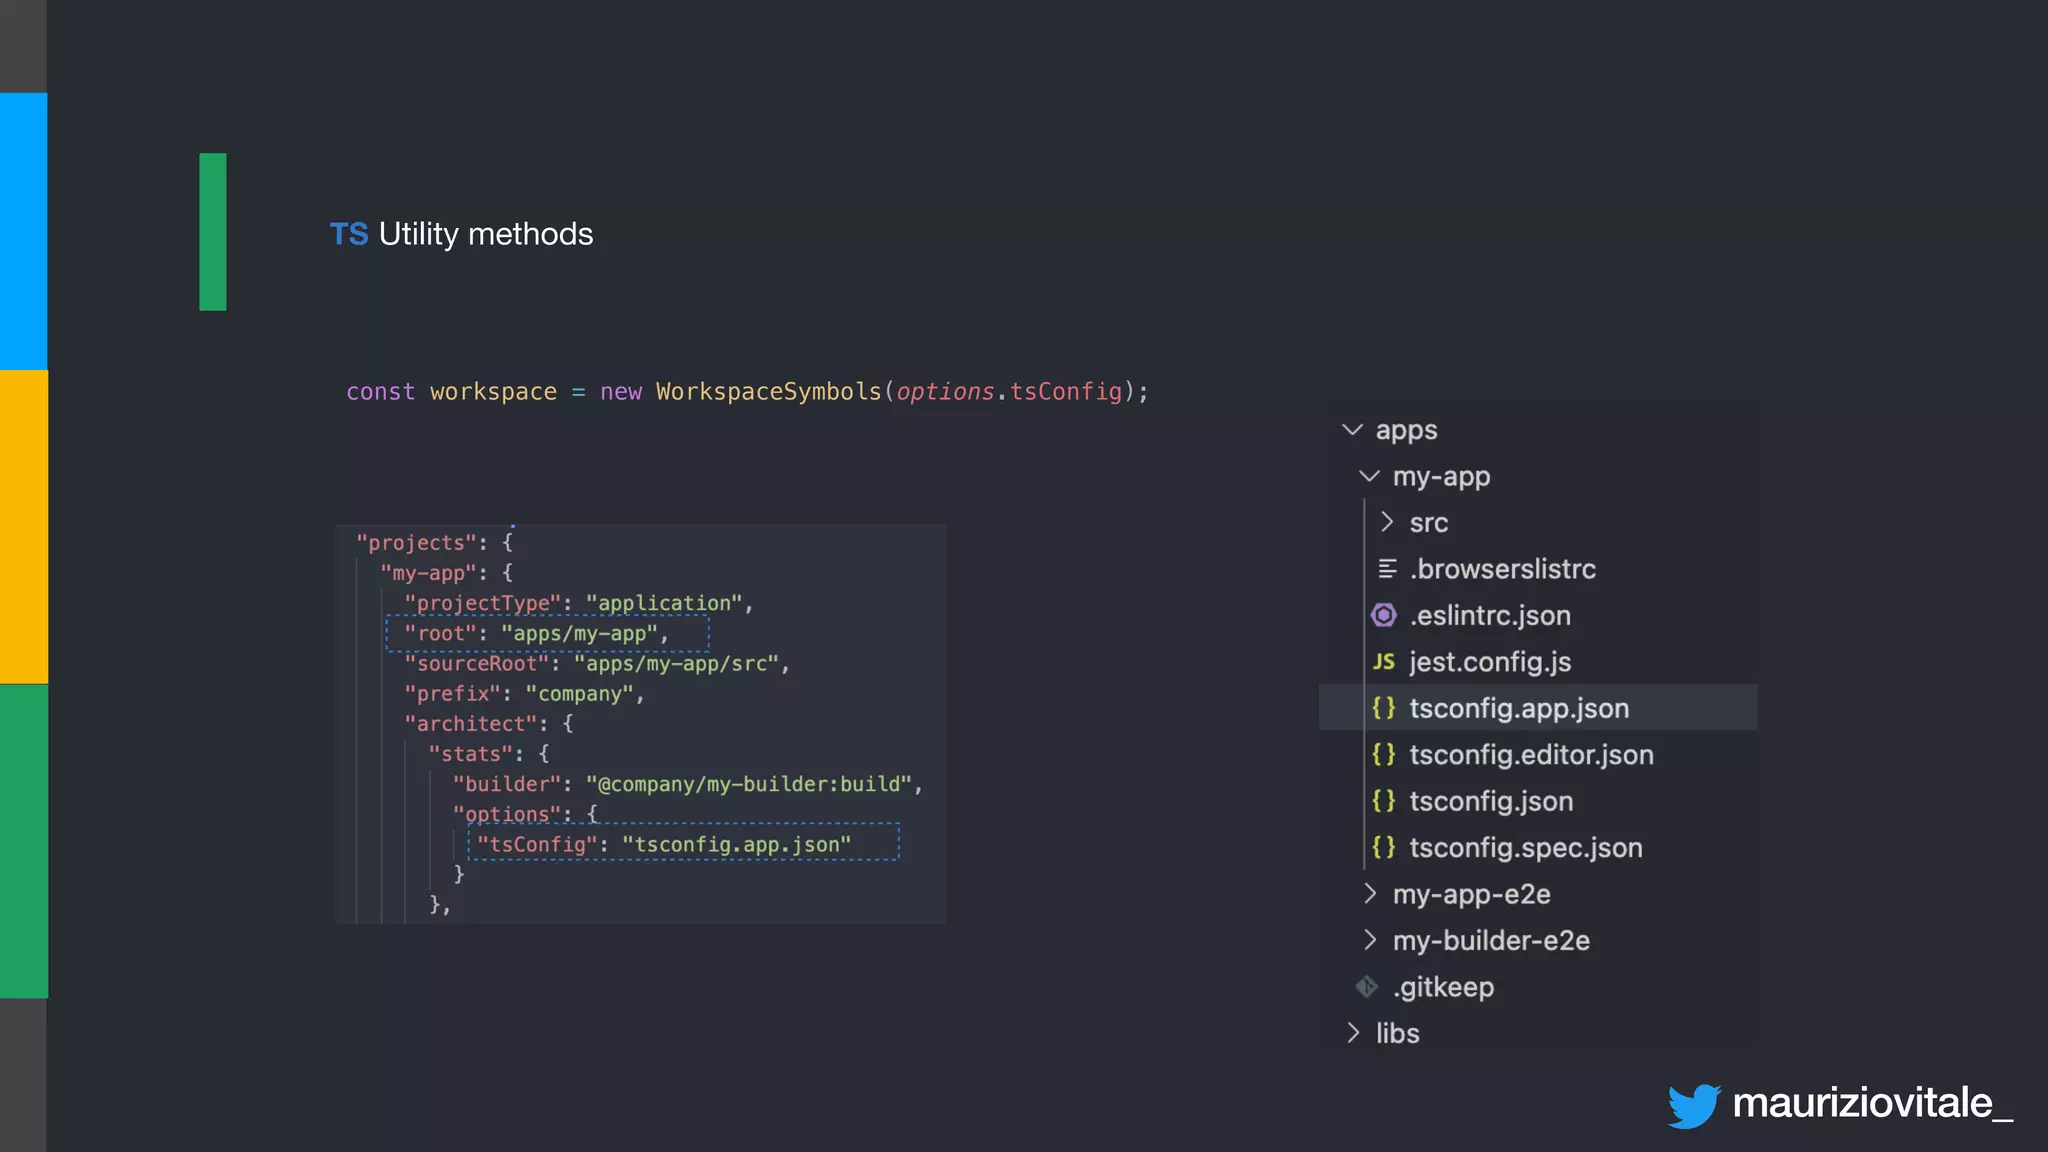Open the tsconfig.json file name
Image resolution: width=2048 pixels, height=1152 pixels.
click(x=1491, y=801)
